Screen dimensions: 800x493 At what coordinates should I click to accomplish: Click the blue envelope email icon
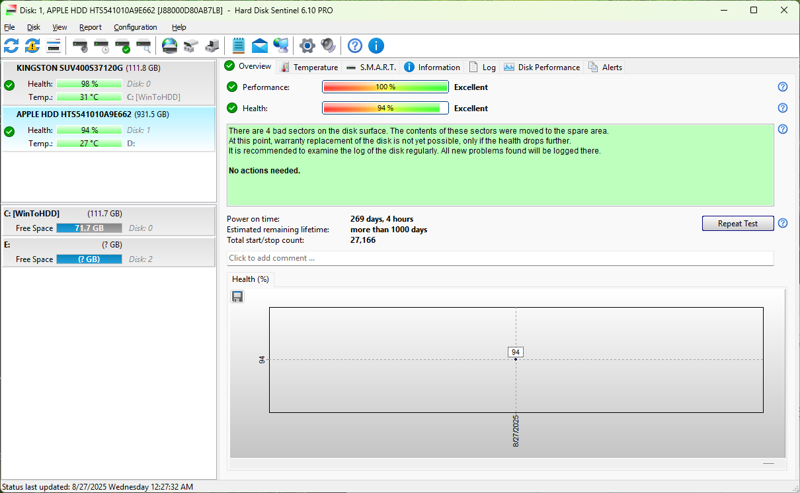click(260, 46)
